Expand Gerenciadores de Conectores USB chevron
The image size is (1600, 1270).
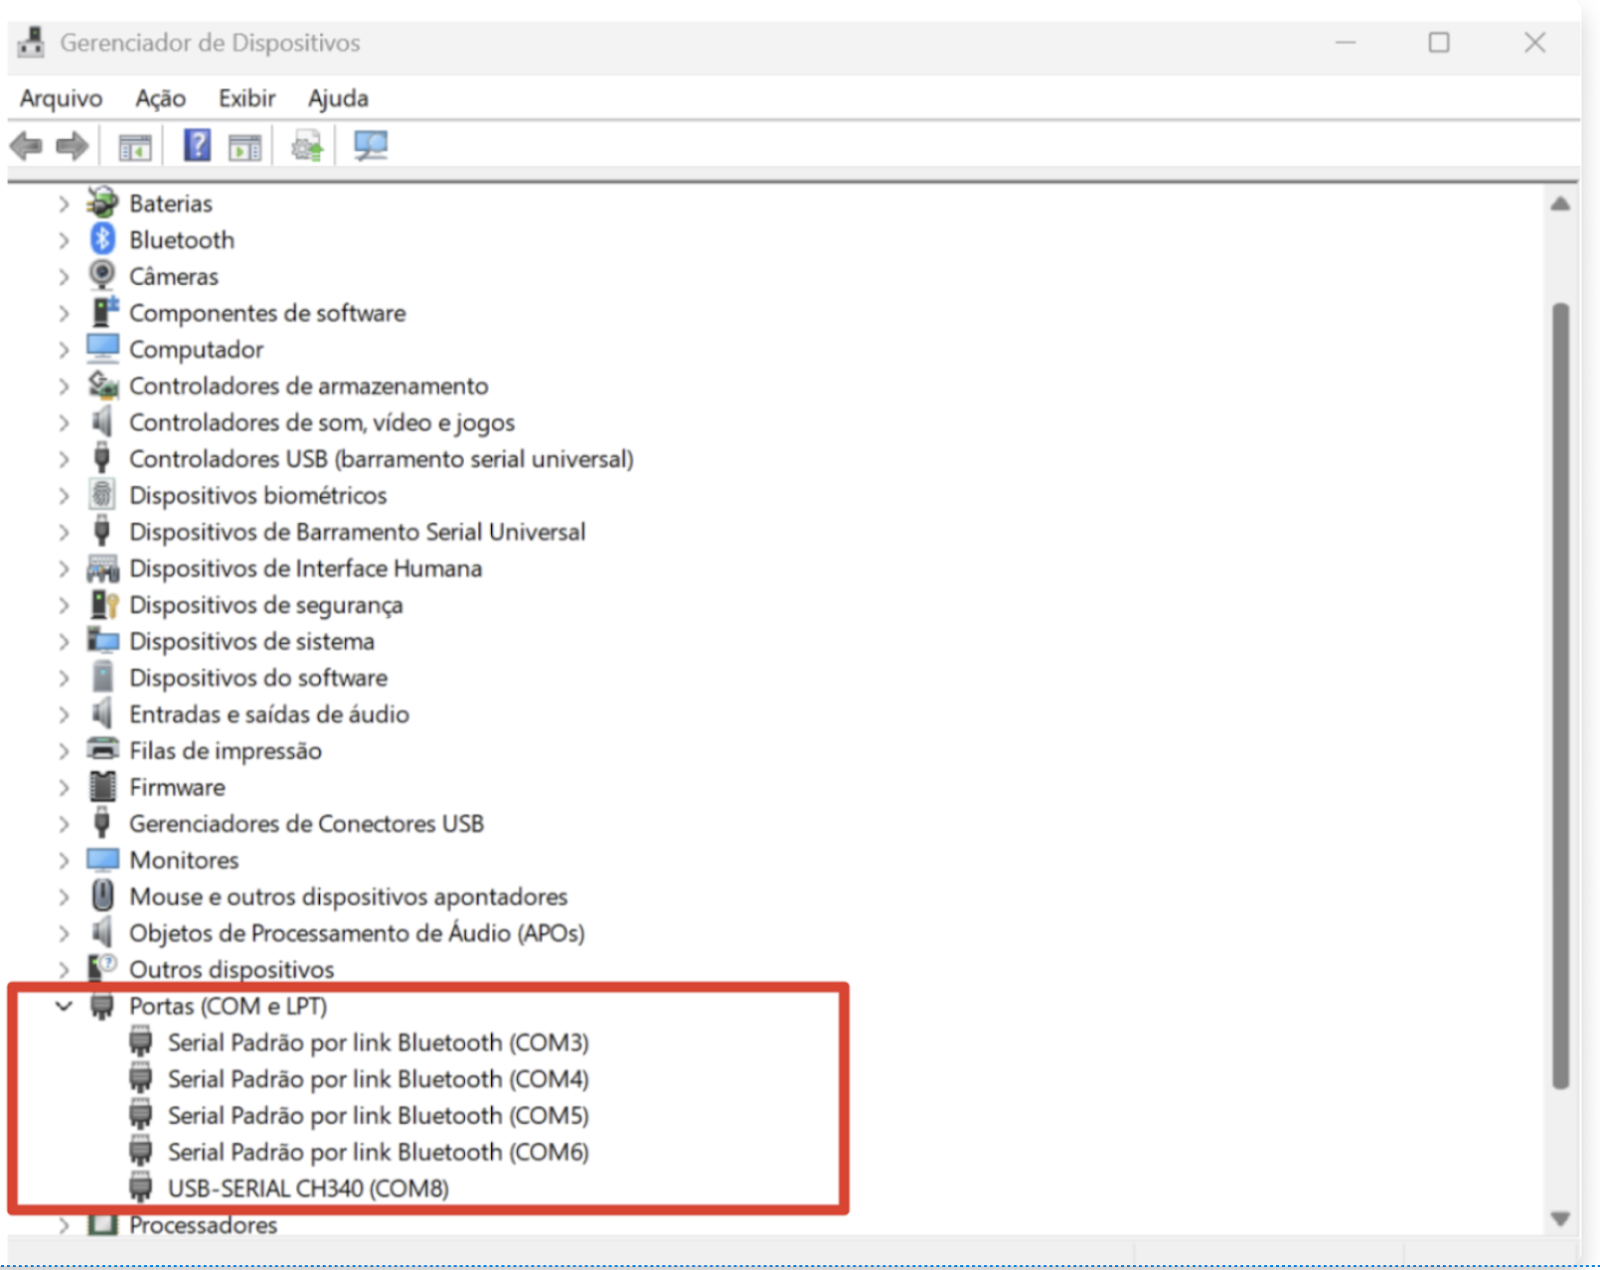coord(64,824)
